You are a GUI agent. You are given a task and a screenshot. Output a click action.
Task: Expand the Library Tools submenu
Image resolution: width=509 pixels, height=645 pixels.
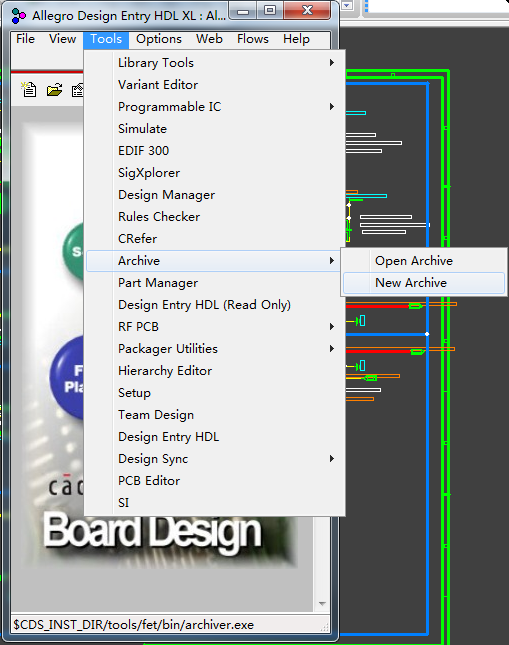pyautogui.click(x=214, y=63)
